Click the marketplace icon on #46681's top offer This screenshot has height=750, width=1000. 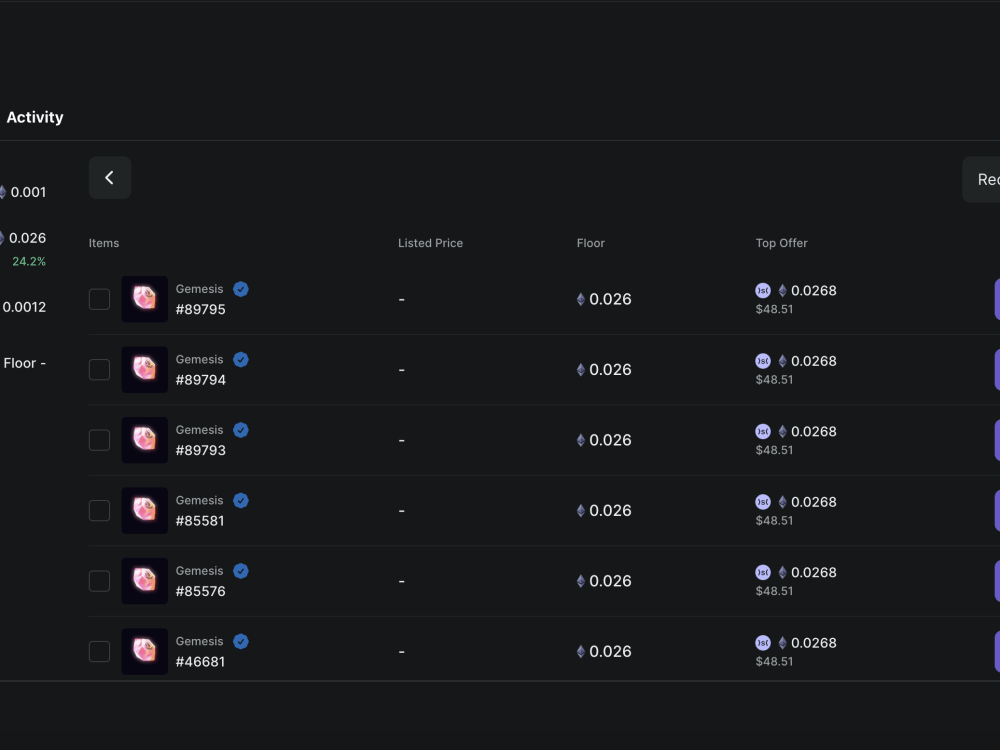[763, 643]
